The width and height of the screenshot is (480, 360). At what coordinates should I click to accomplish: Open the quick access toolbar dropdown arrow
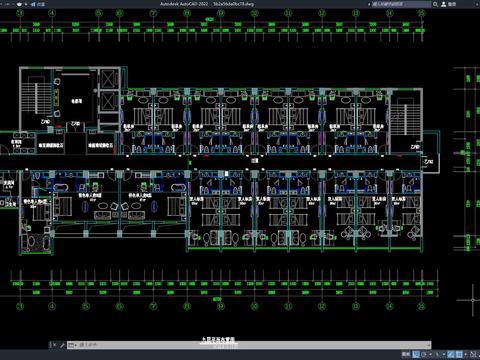pyautogui.click(x=26, y=4)
